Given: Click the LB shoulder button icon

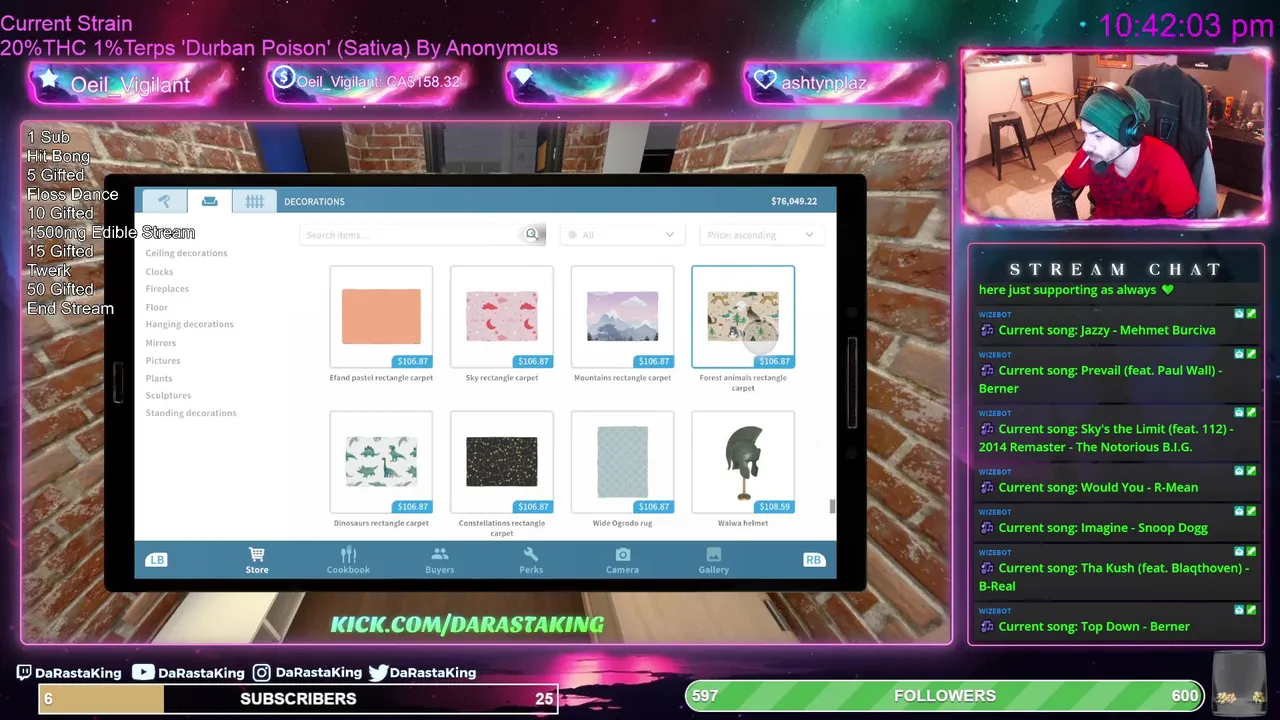Looking at the screenshot, I should point(157,560).
